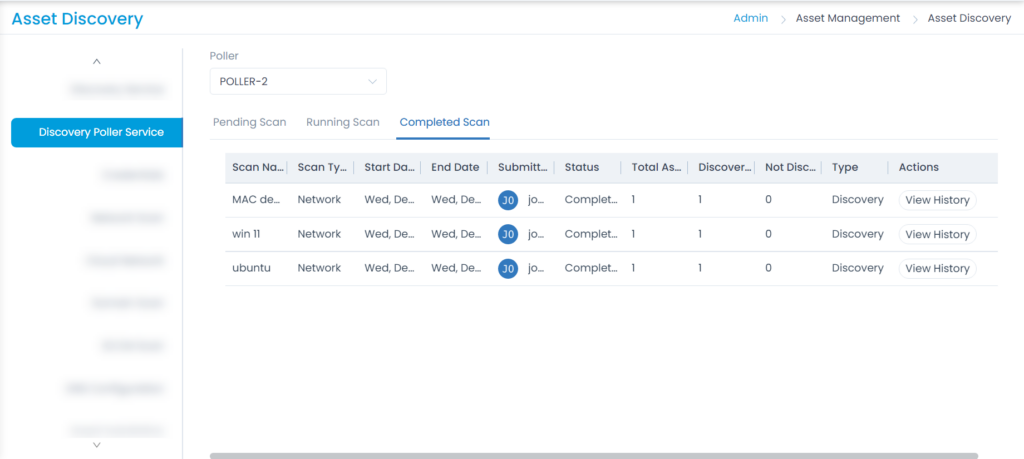The width and height of the screenshot is (1024, 459).
Task: Sort by the End Date column header
Action: [455, 167]
